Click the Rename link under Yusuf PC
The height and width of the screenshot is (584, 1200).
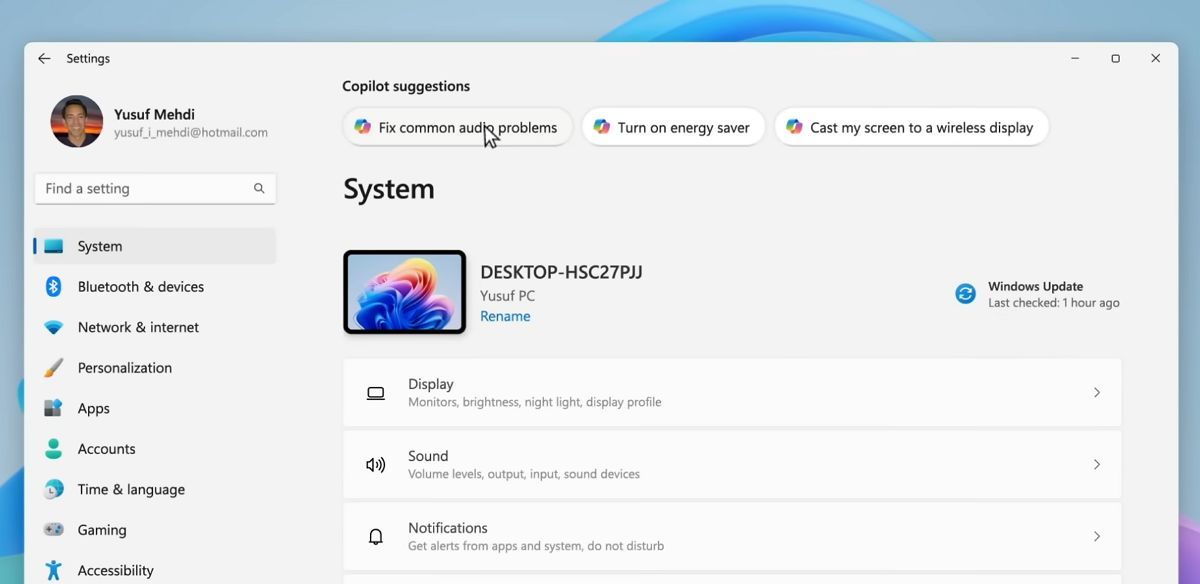click(505, 316)
